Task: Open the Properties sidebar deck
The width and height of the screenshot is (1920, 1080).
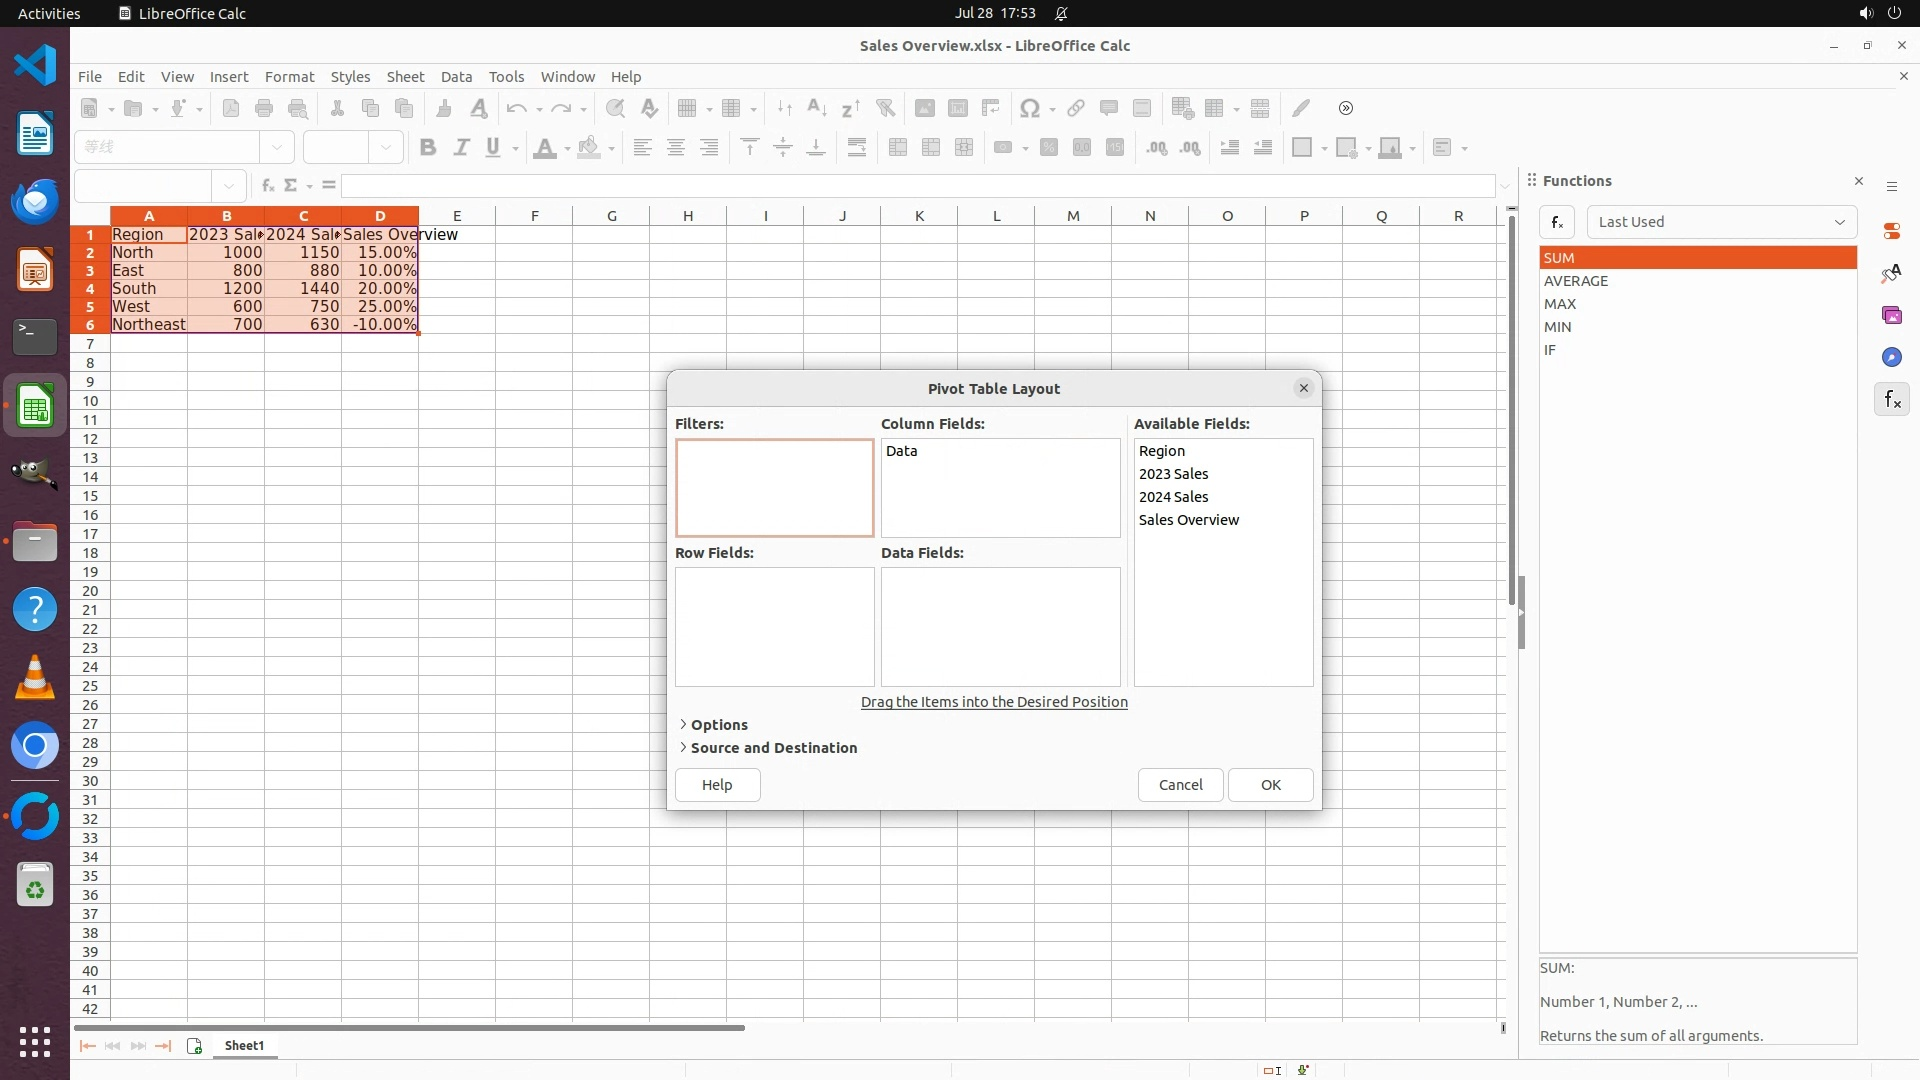Action: coord(1891,231)
